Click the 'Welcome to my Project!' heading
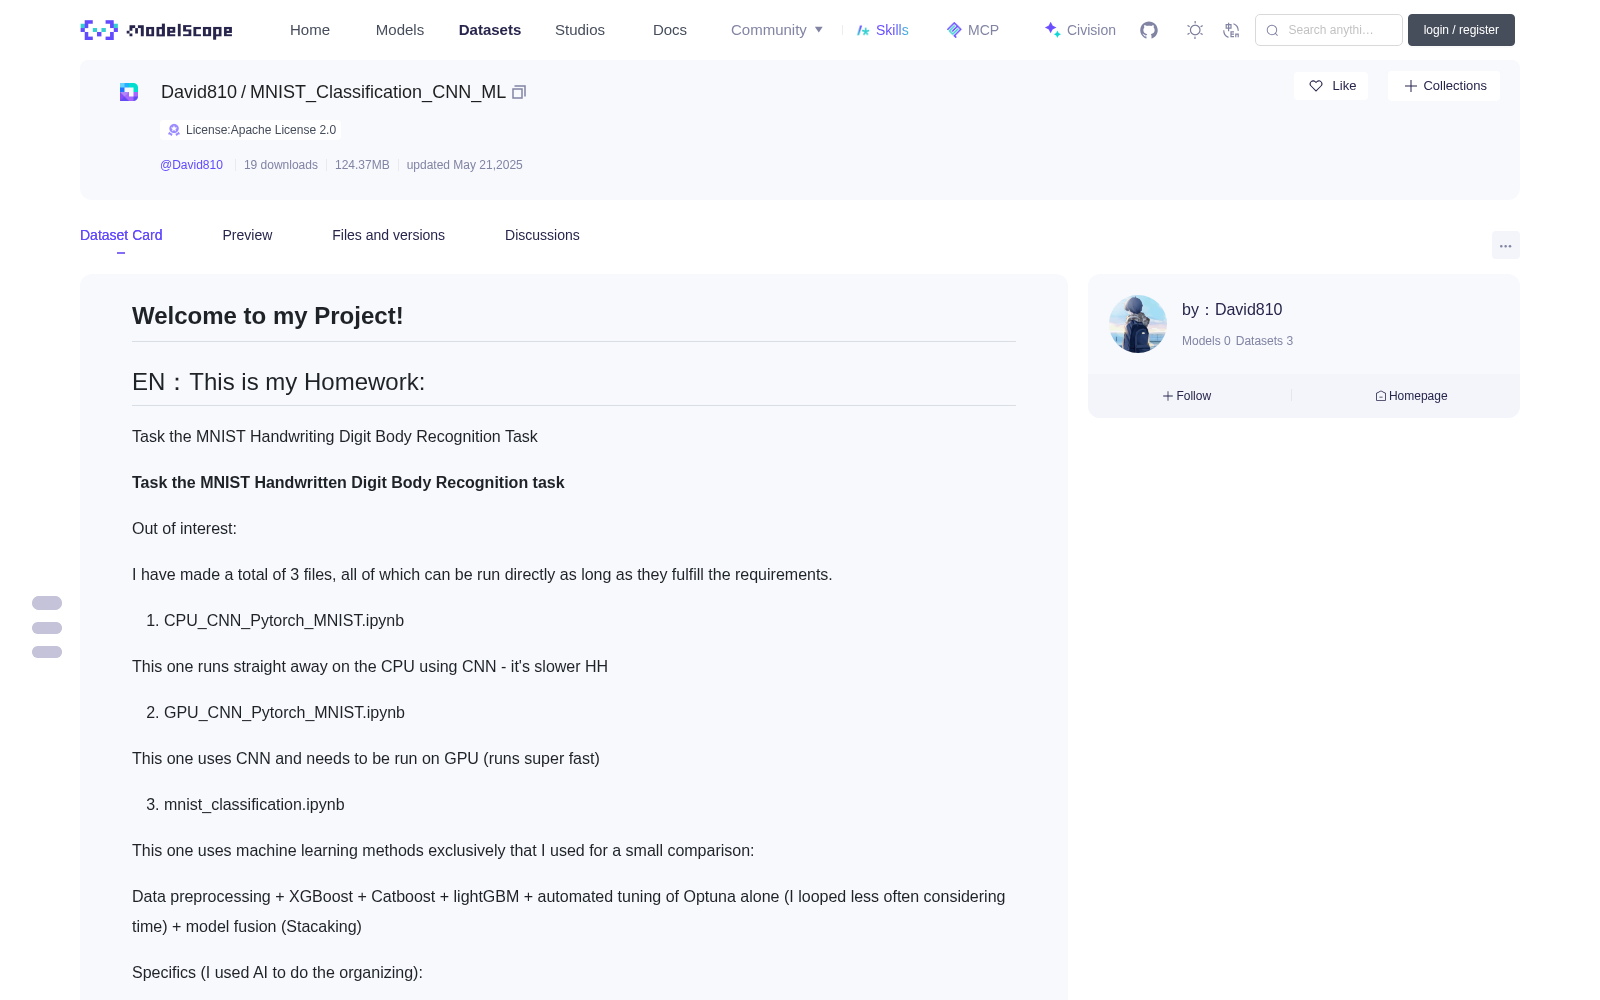1600x1000 pixels. [x=268, y=316]
